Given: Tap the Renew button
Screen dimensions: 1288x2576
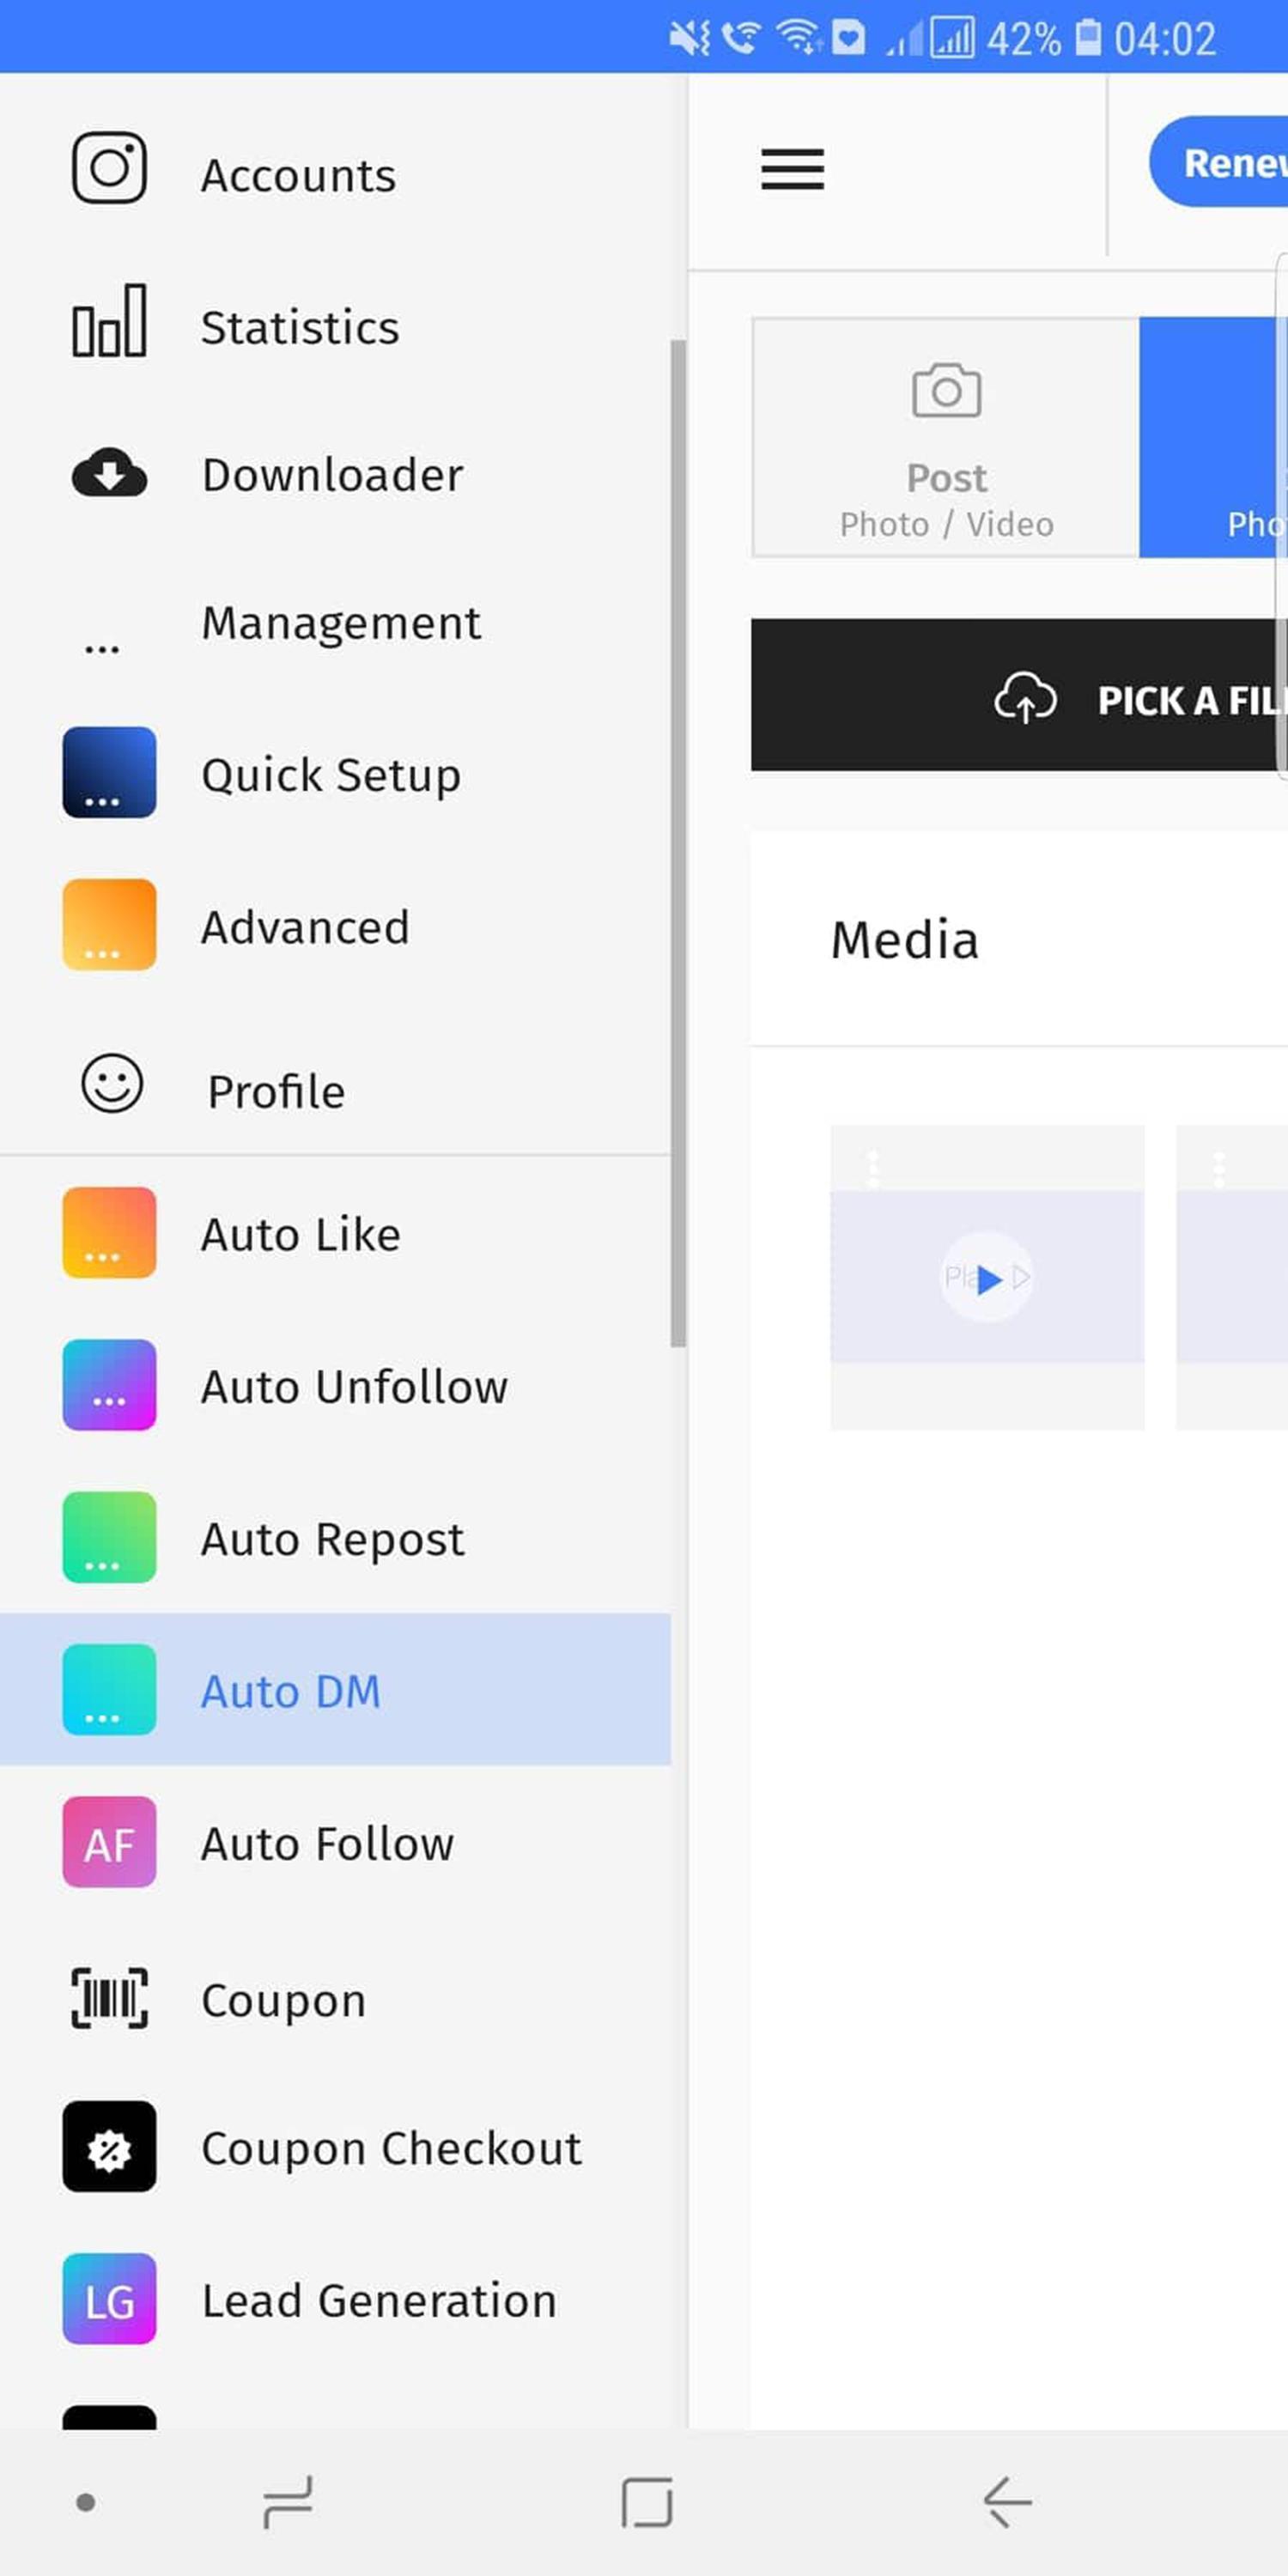Looking at the screenshot, I should 1219,161.
